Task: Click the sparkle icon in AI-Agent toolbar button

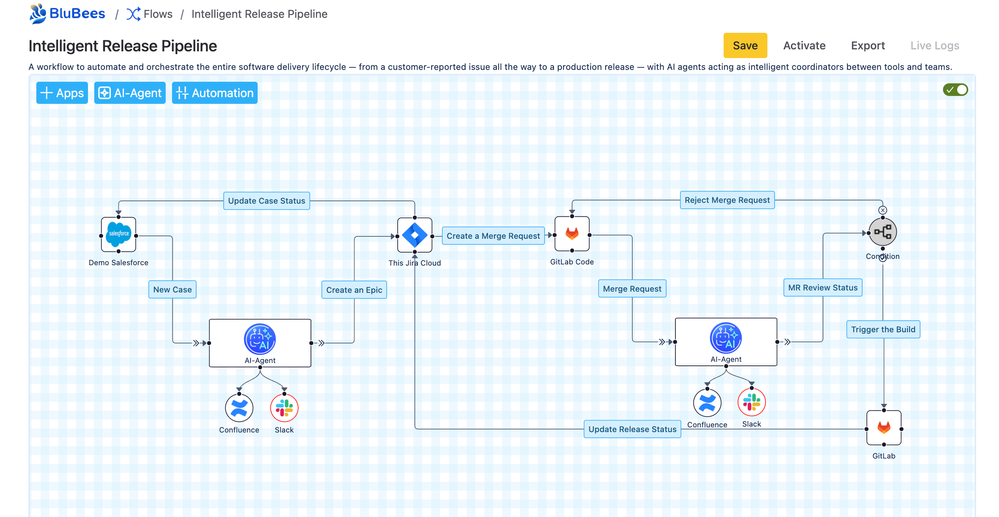Action: [104, 93]
